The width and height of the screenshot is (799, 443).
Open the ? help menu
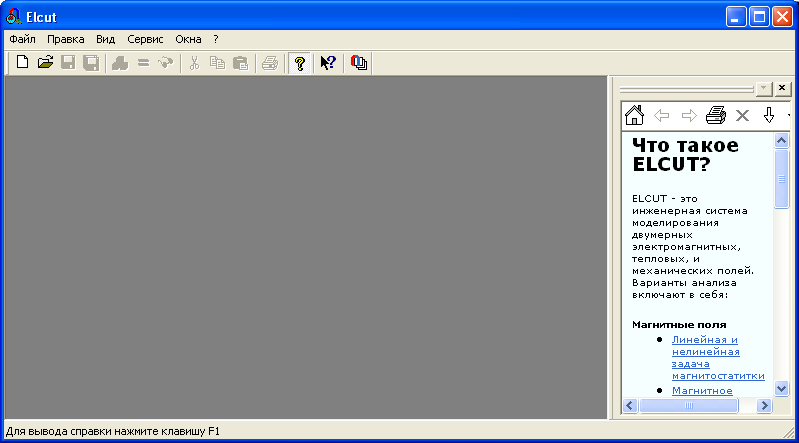(x=216, y=39)
